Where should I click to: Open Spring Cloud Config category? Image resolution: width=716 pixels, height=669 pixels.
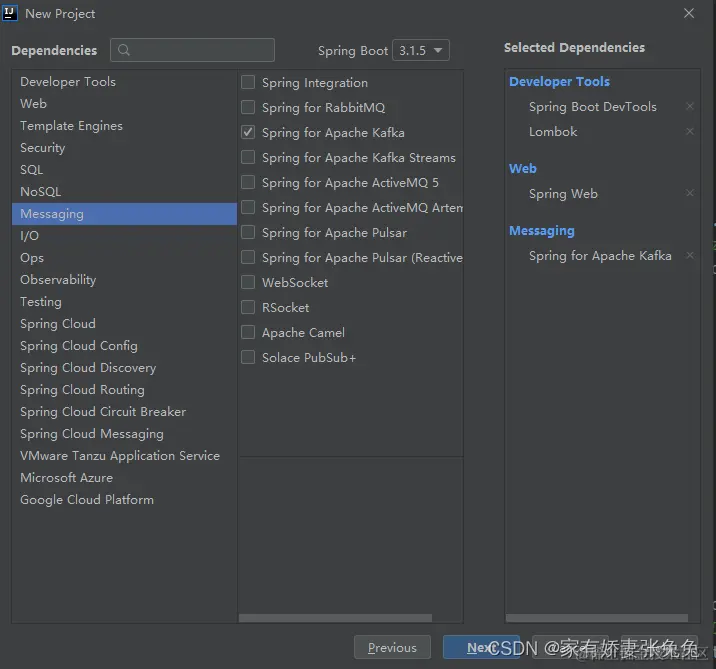coord(124,346)
